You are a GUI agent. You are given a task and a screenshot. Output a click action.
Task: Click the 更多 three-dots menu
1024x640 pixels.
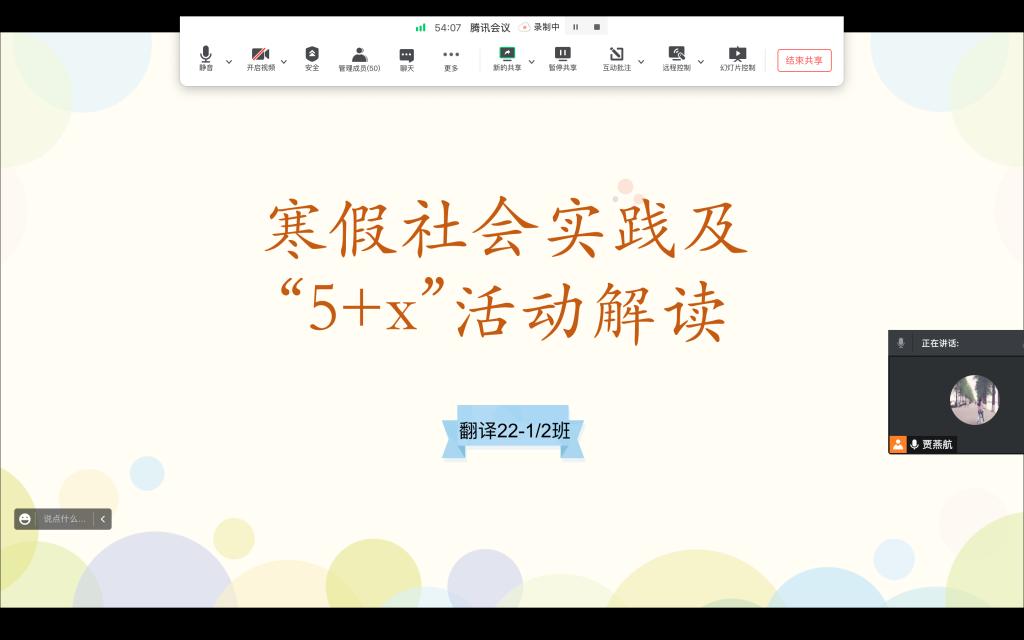451,58
